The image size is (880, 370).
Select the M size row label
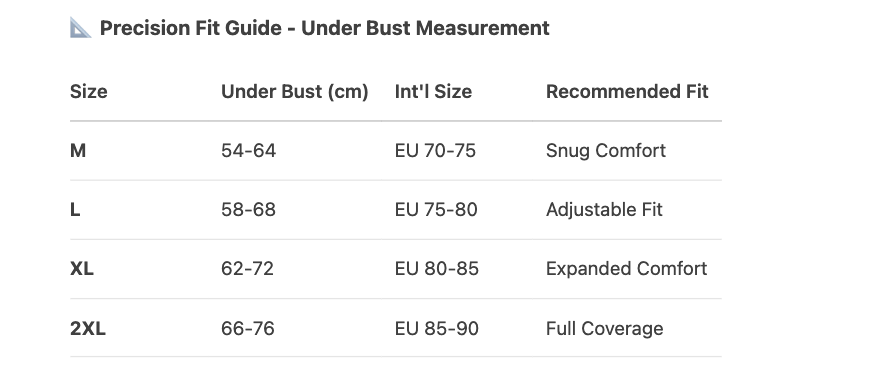tap(78, 150)
